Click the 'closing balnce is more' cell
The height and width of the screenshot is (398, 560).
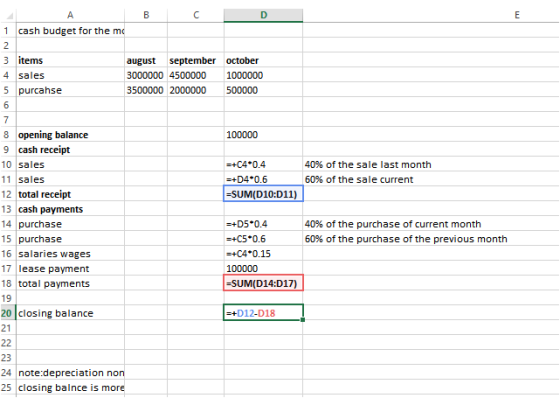71,388
